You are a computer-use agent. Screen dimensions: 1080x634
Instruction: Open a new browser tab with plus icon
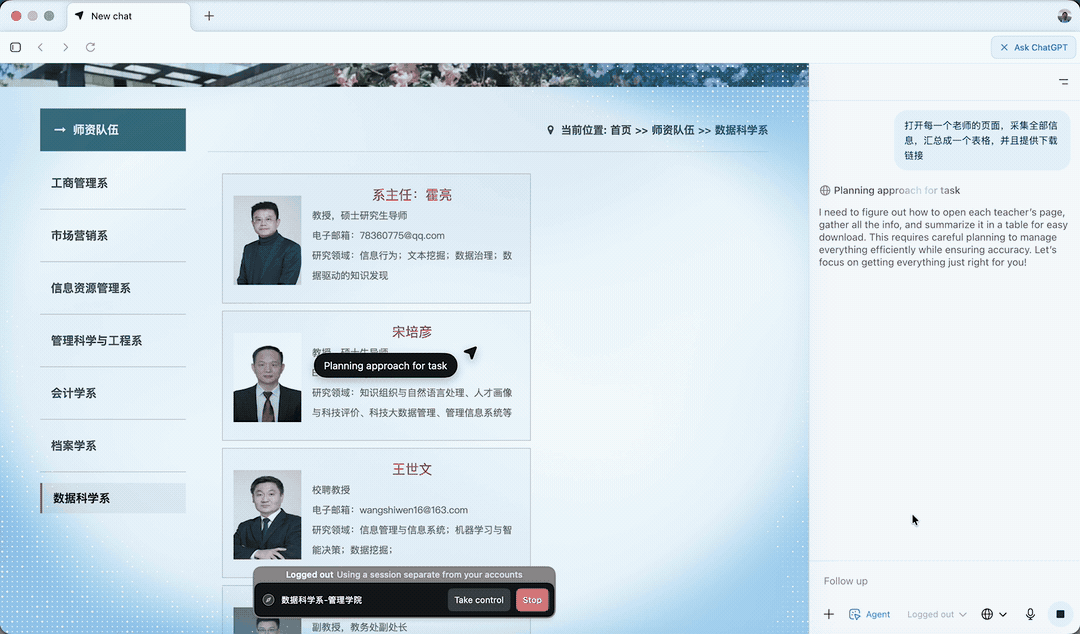(x=209, y=16)
